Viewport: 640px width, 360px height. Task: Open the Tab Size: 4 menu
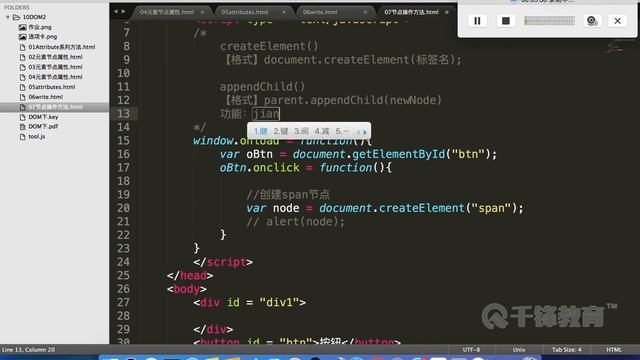[x=567, y=350]
